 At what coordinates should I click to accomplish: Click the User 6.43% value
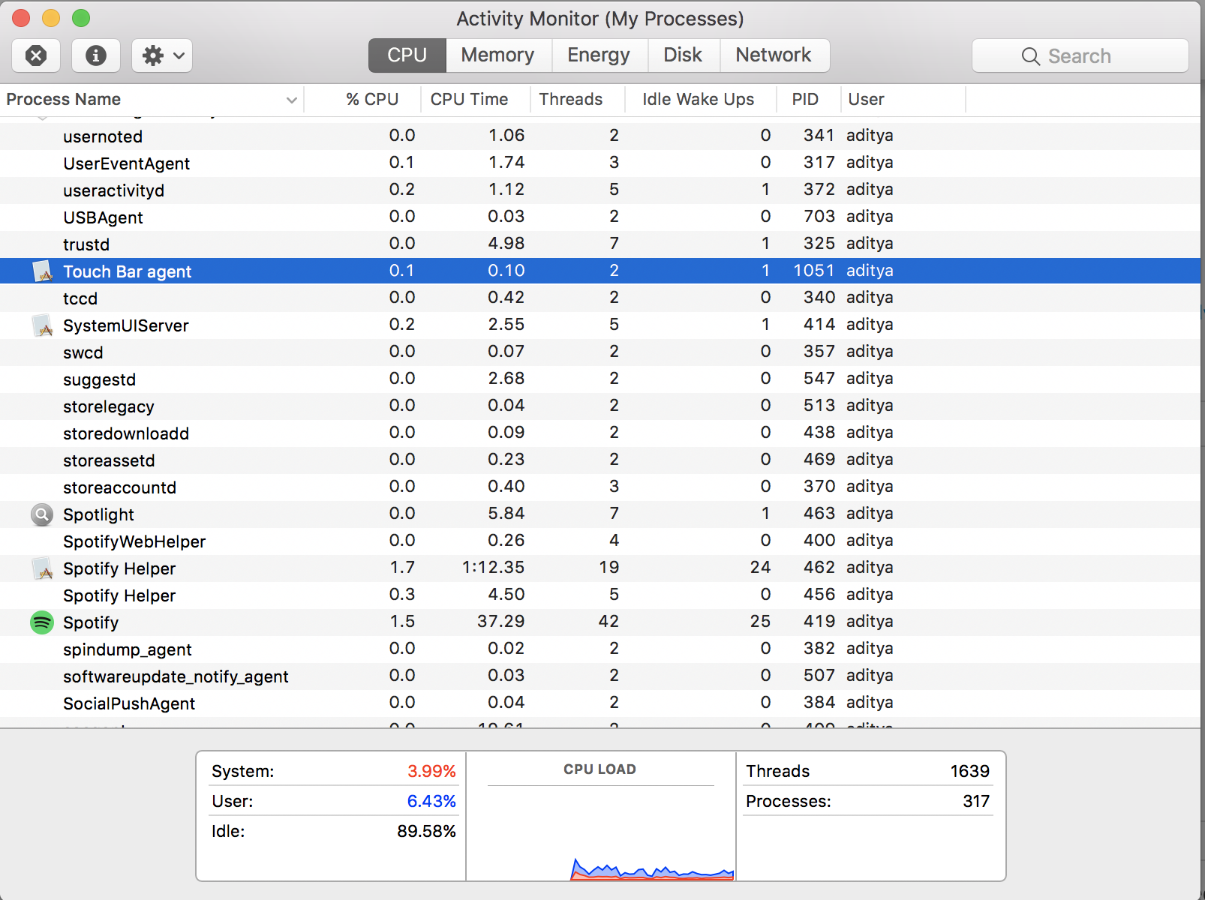click(x=431, y=801)
